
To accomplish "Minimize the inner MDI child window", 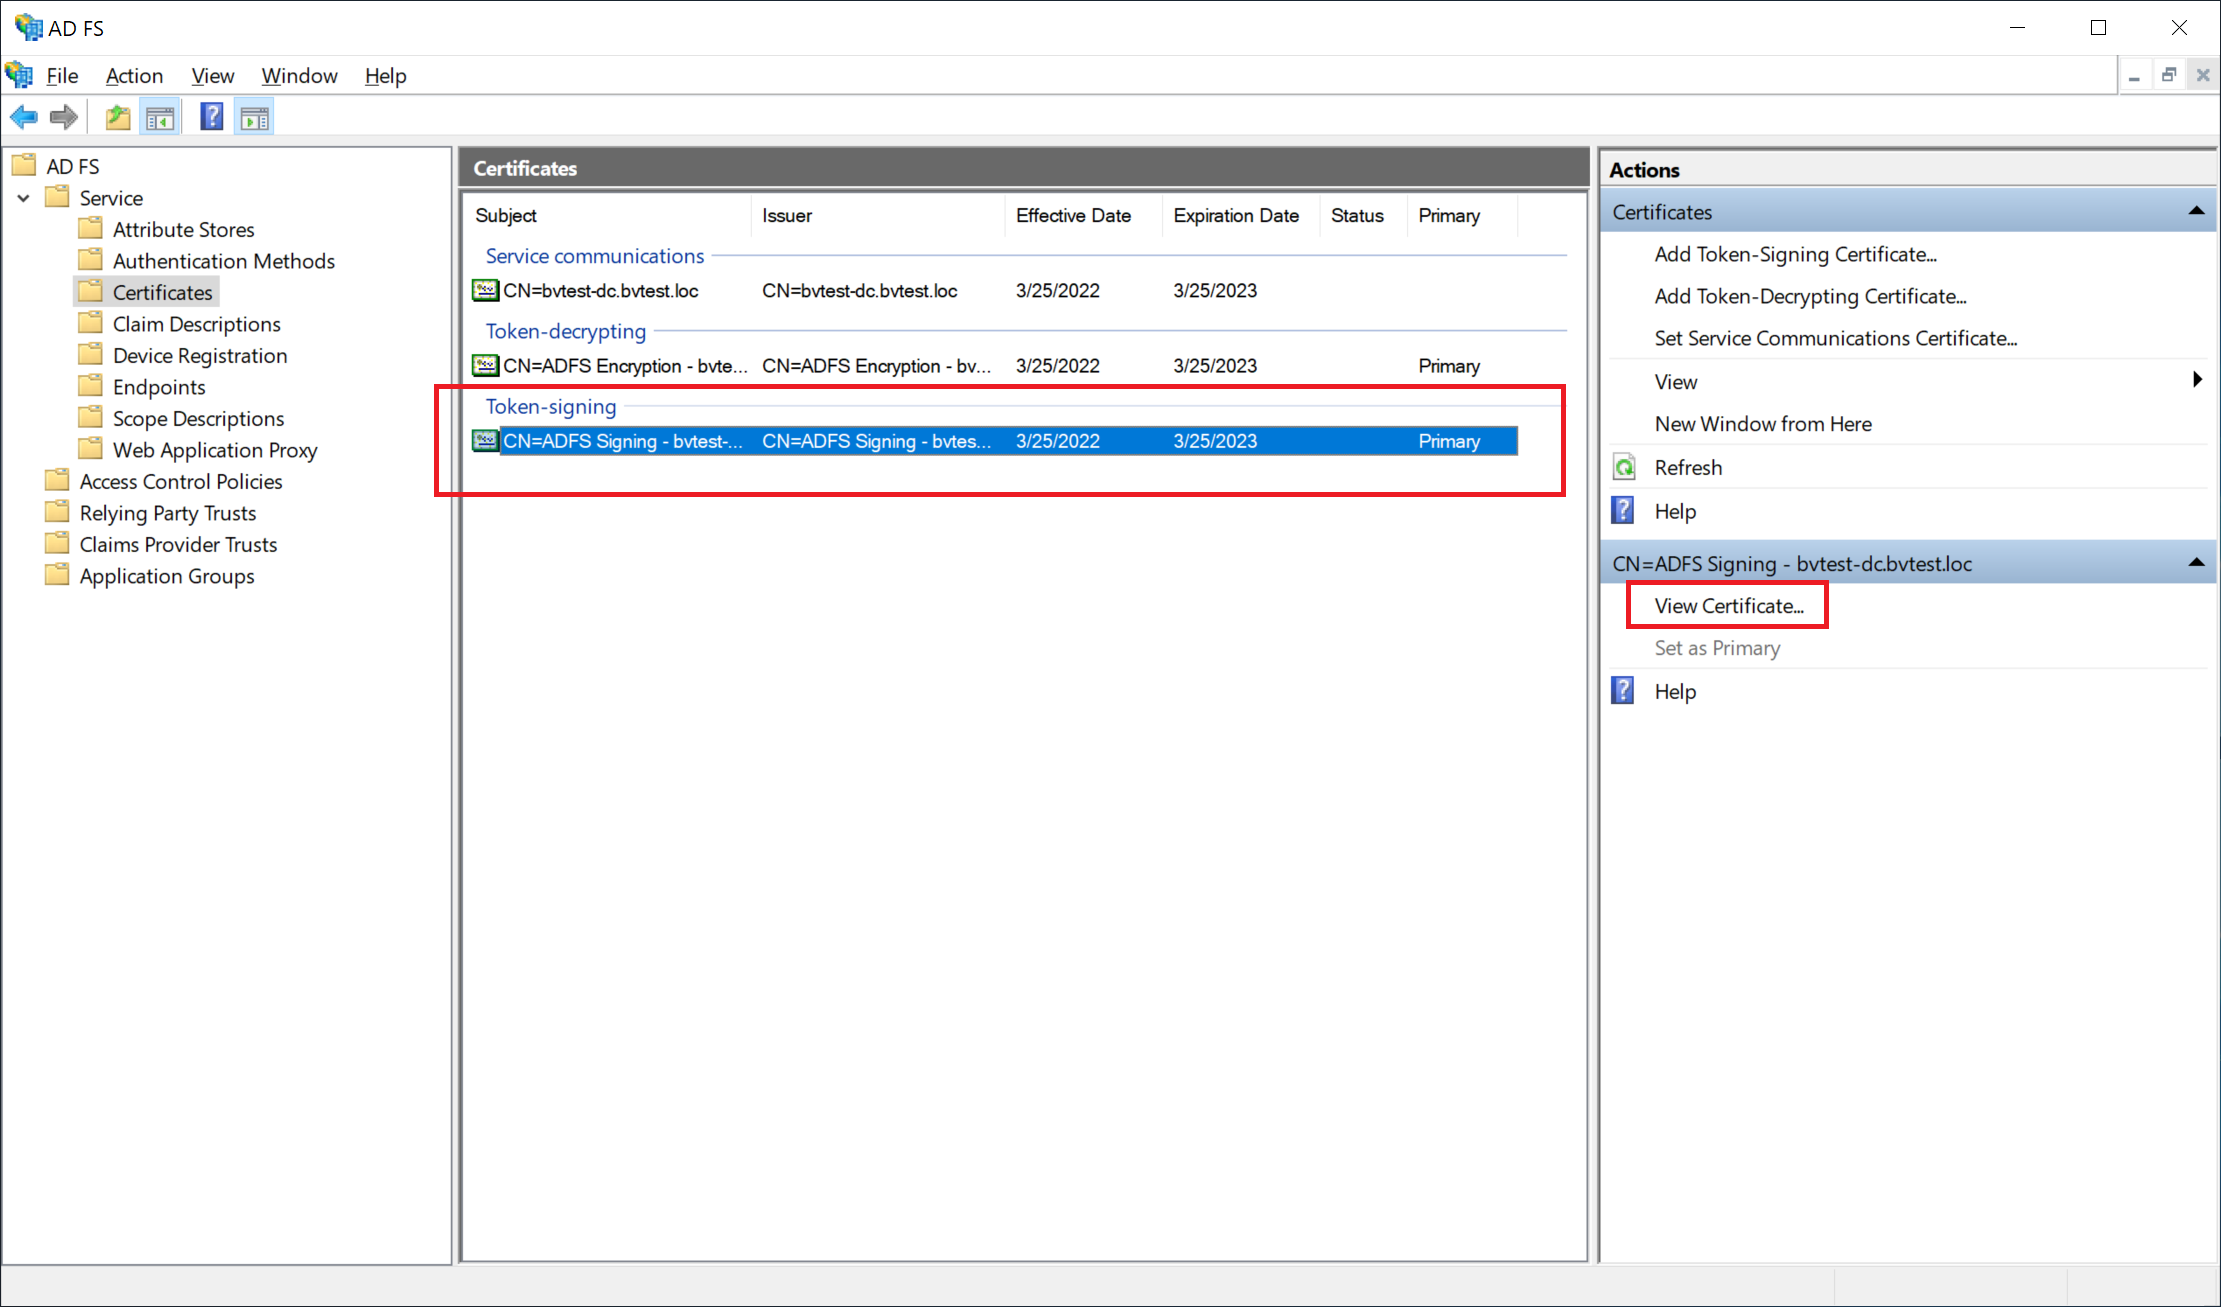I will tap(2134, 75).
